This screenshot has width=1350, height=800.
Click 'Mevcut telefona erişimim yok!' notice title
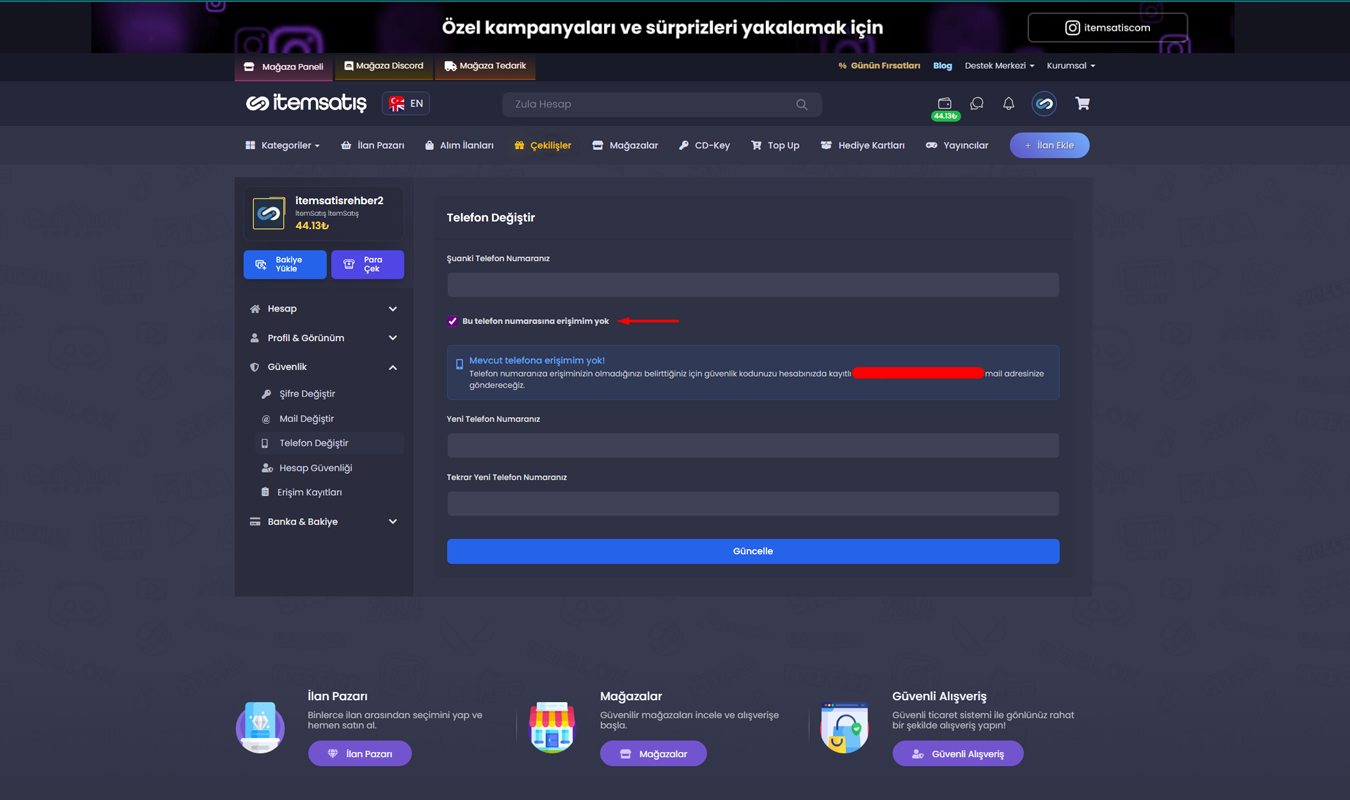coord(537,360)
